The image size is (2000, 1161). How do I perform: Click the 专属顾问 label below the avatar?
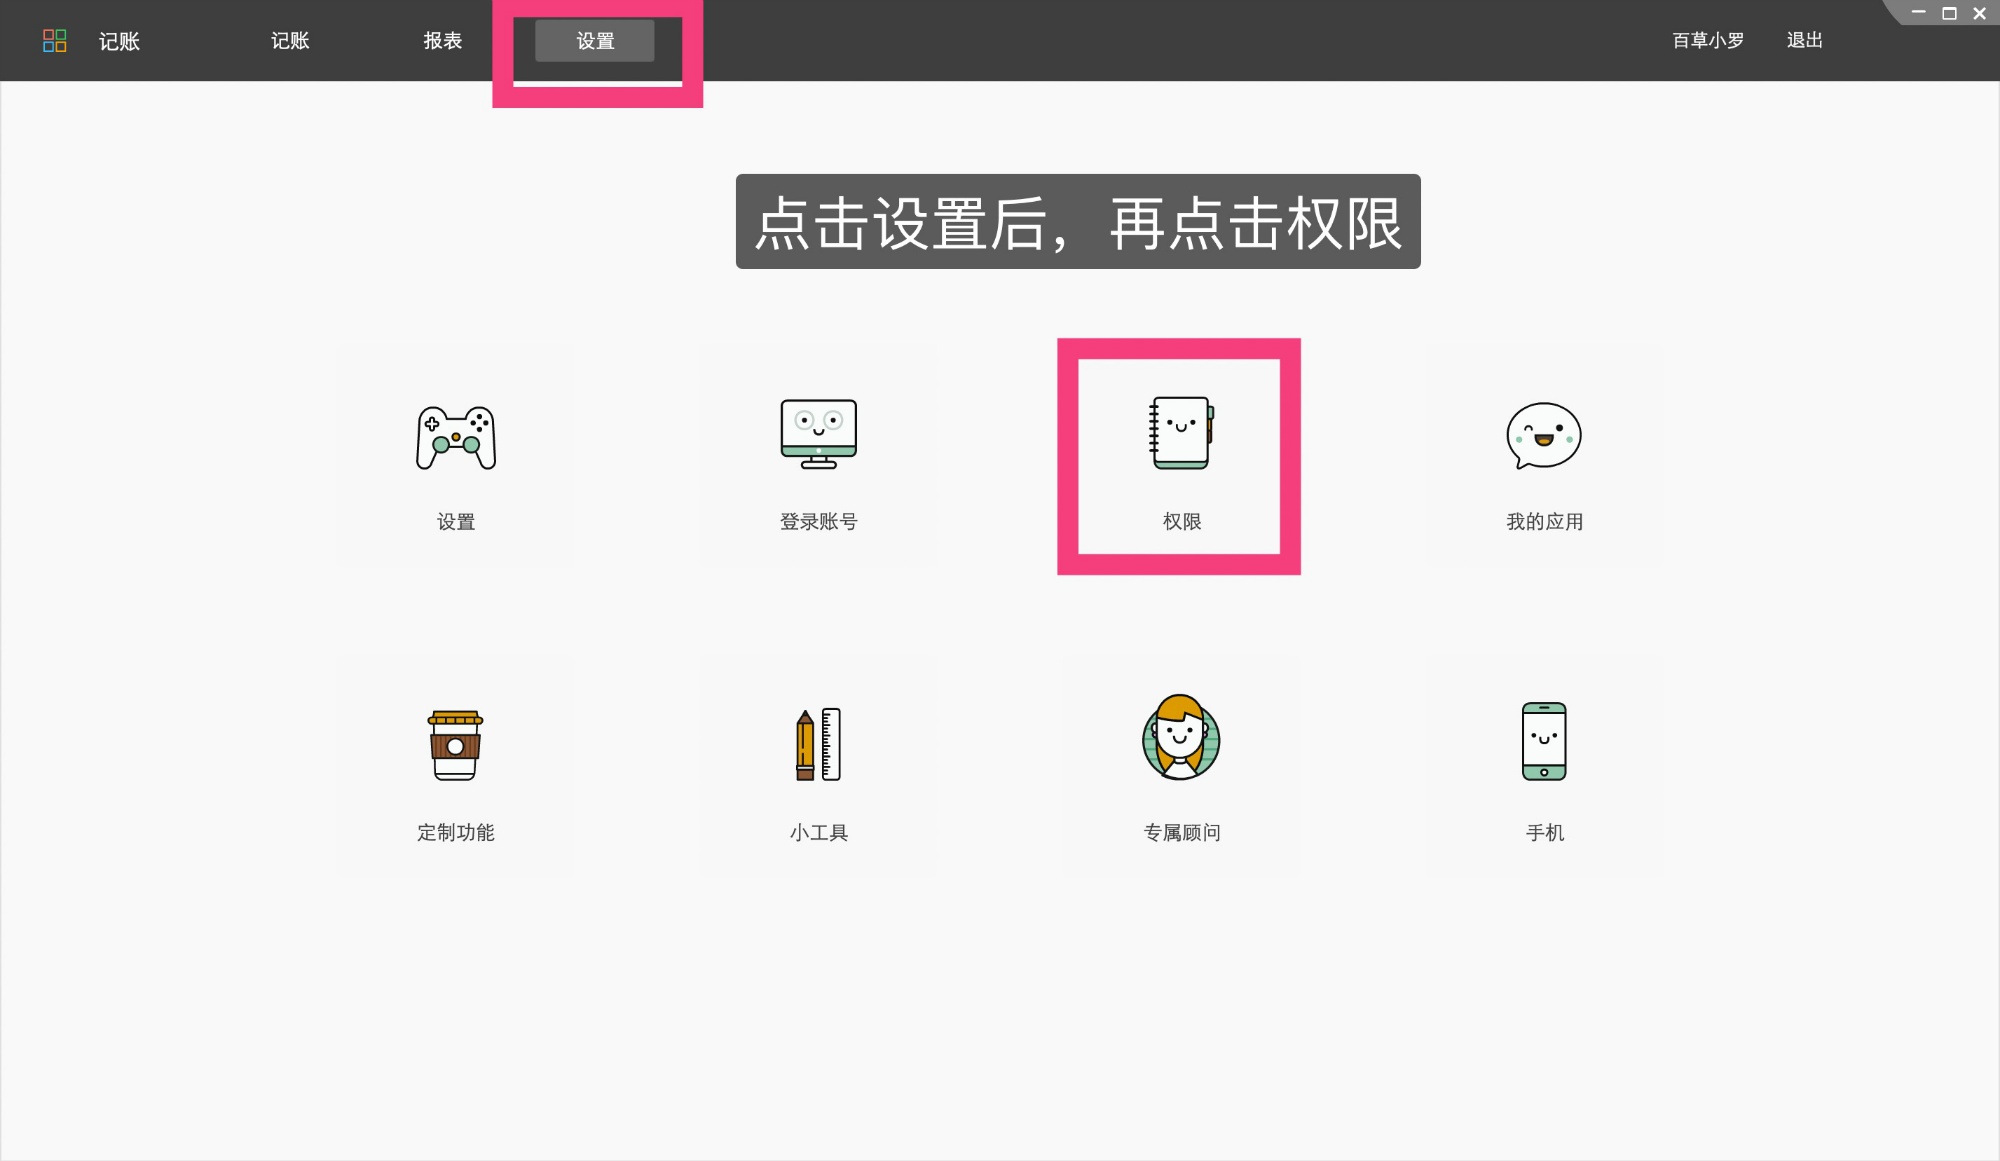pyautogui.click(x=1182, y=831)
